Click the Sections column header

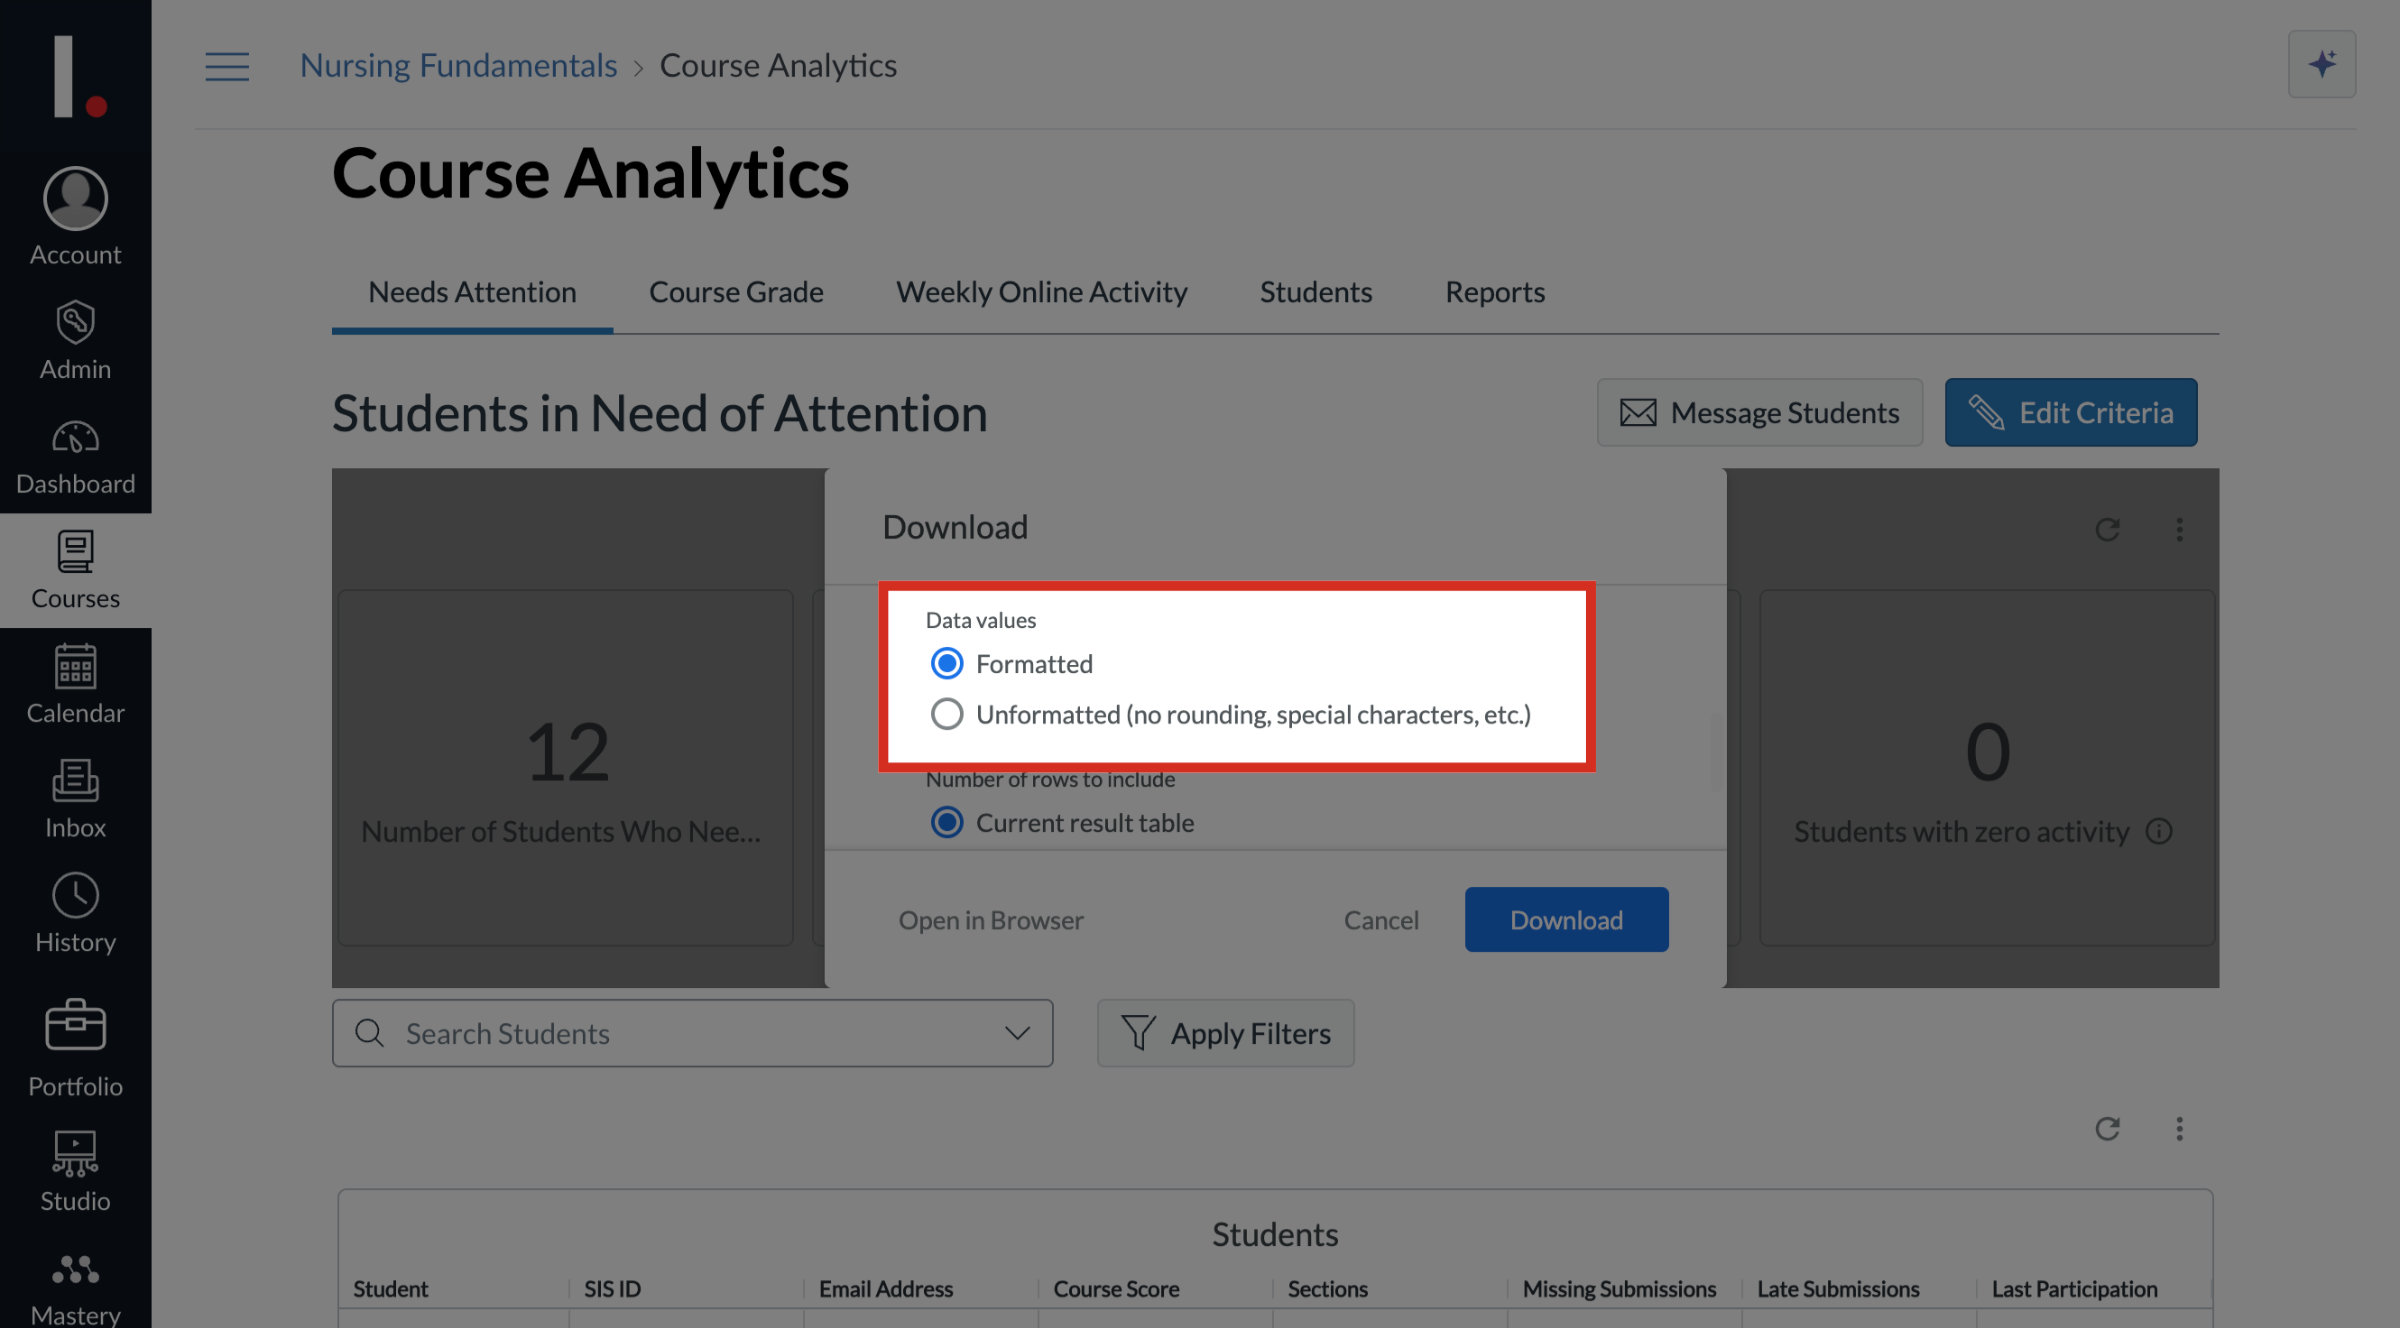pos(1327,1288)
